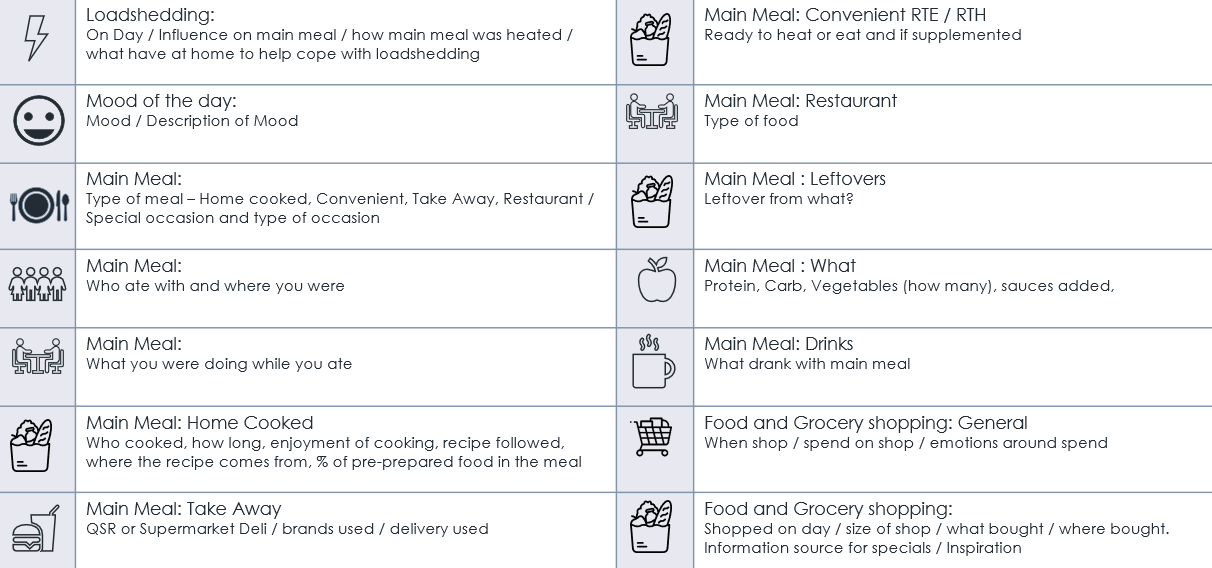Screen dimensions: 1212x568
Task: Select the shopping cart icon
Action: 652,437
